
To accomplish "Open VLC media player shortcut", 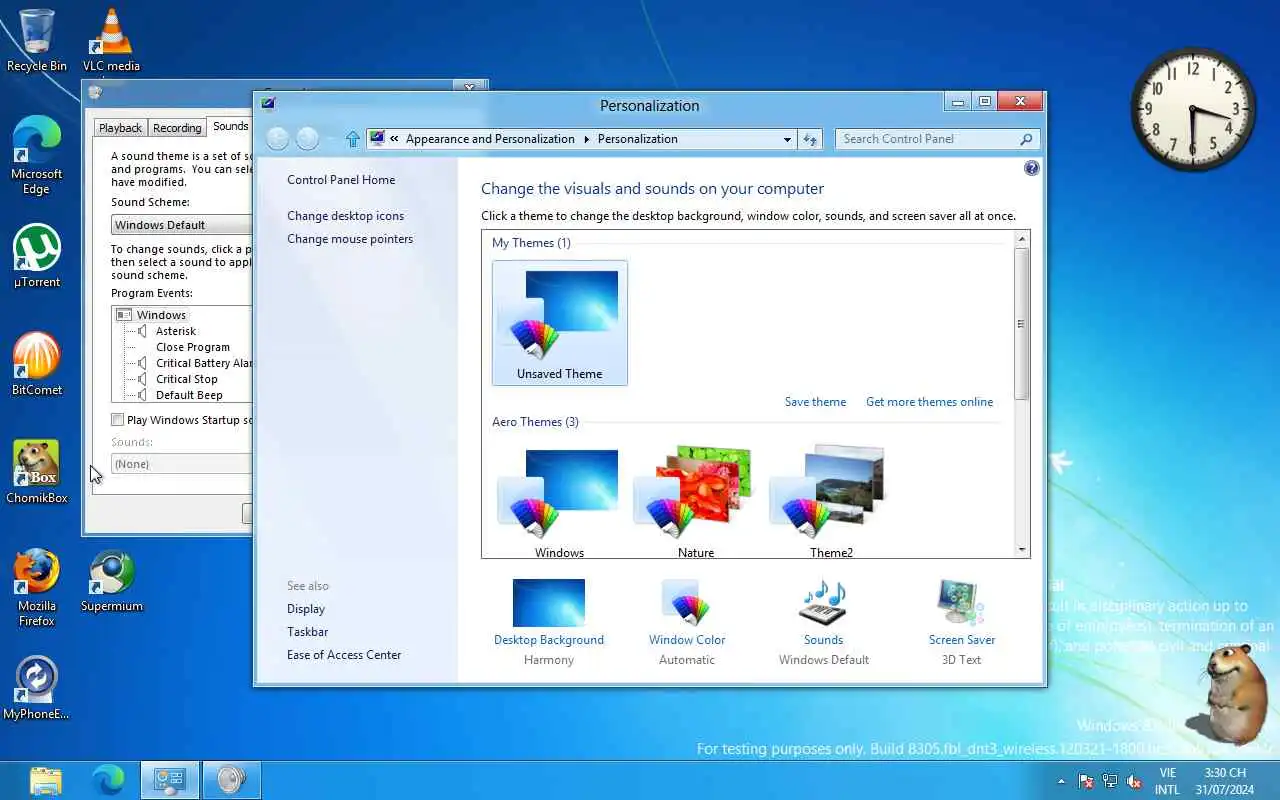I will [111, 41].
